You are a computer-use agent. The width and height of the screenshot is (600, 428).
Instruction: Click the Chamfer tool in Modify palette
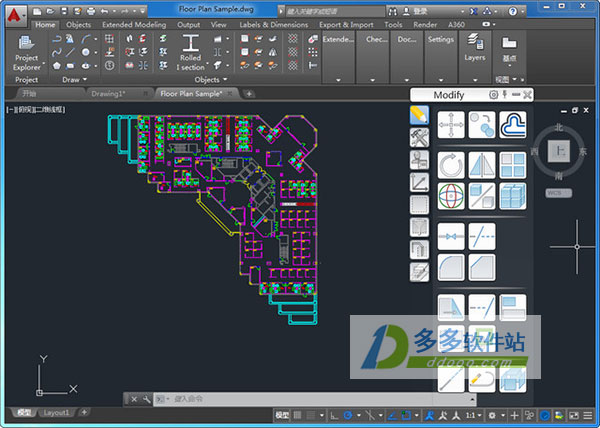tap(481, 267)
